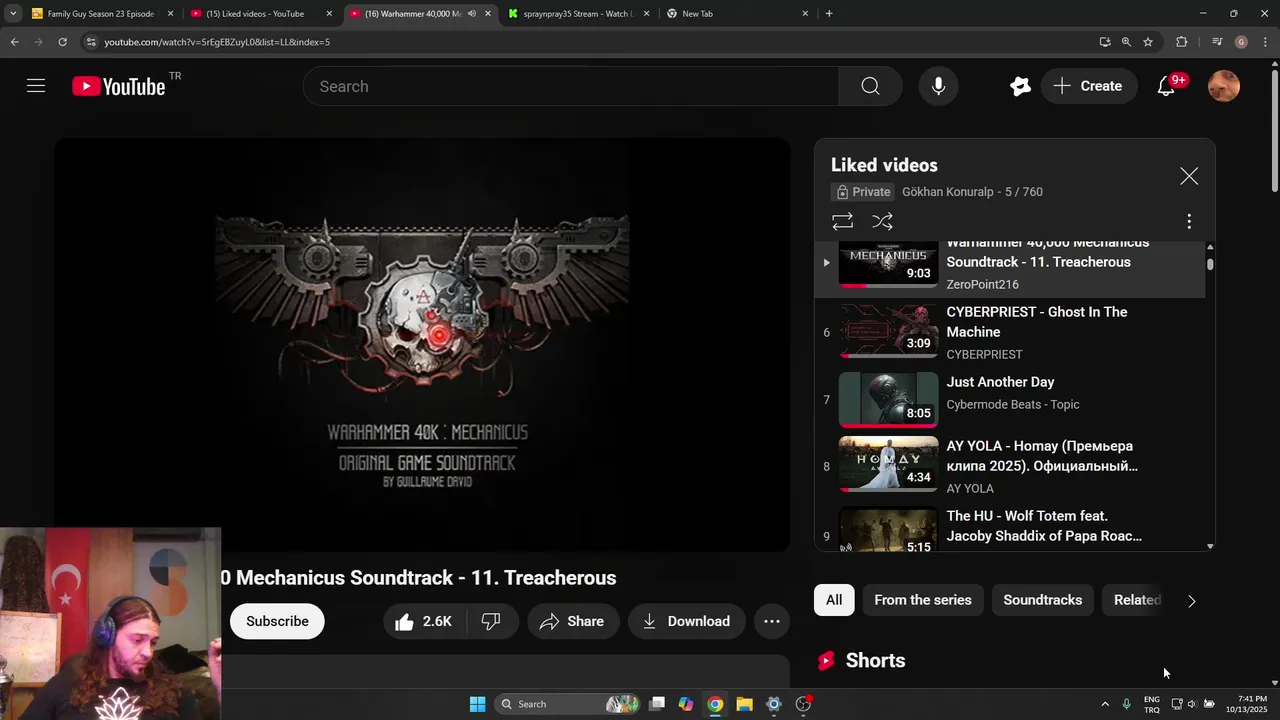The height and width of the screenshot is (720, 1280).
Task: Open the YouTube guide hamburger menu
Action: pyautogui.click(x=36, y=86)
